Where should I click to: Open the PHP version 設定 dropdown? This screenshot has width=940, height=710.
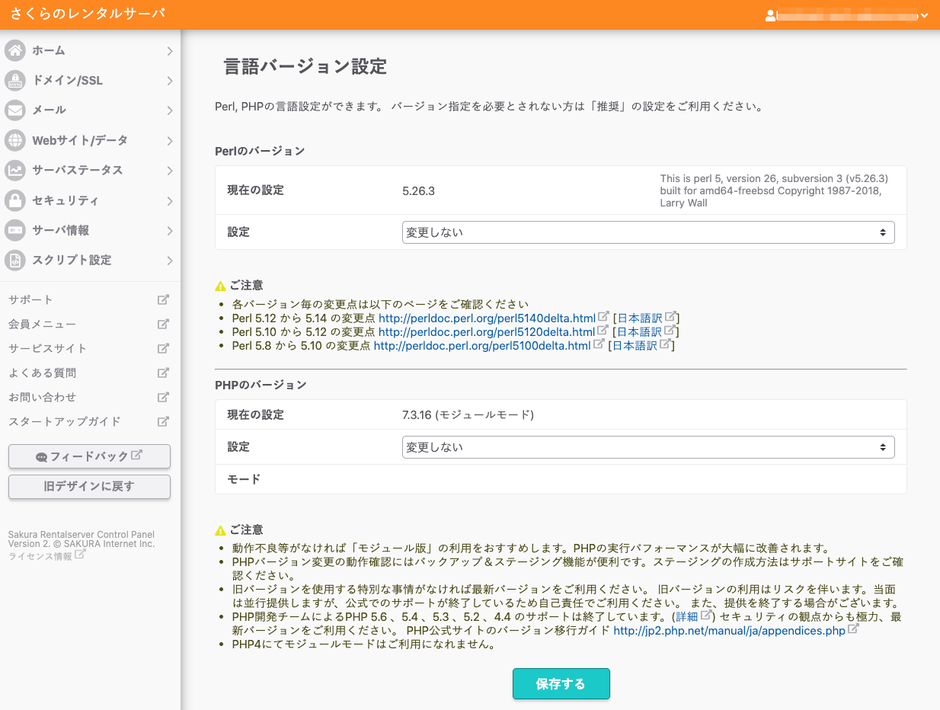click(647, 447)
